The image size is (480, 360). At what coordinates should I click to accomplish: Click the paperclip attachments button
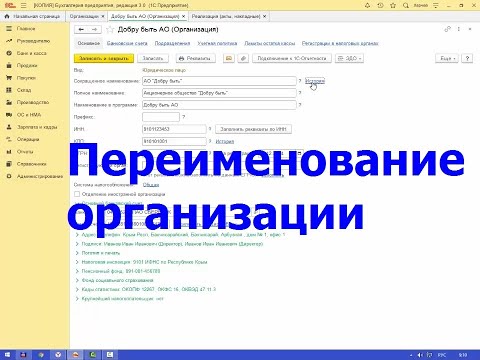point(243,58)
